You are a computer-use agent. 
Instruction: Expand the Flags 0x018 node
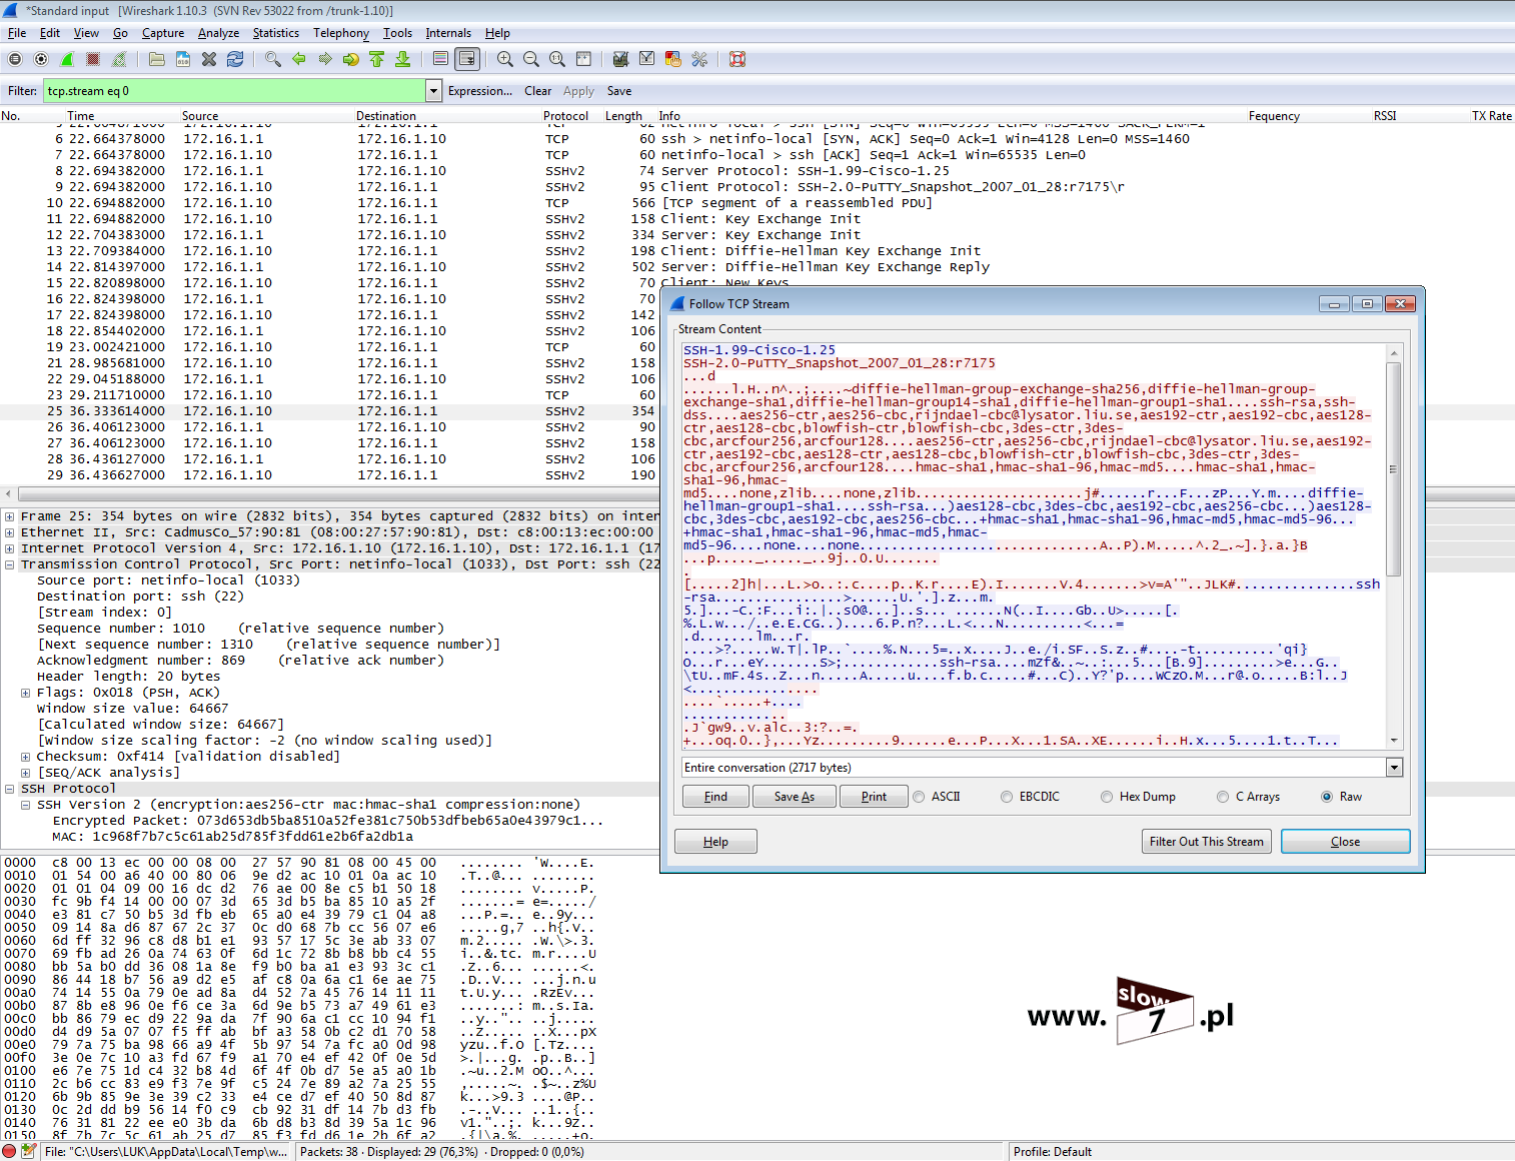(25, 693)
